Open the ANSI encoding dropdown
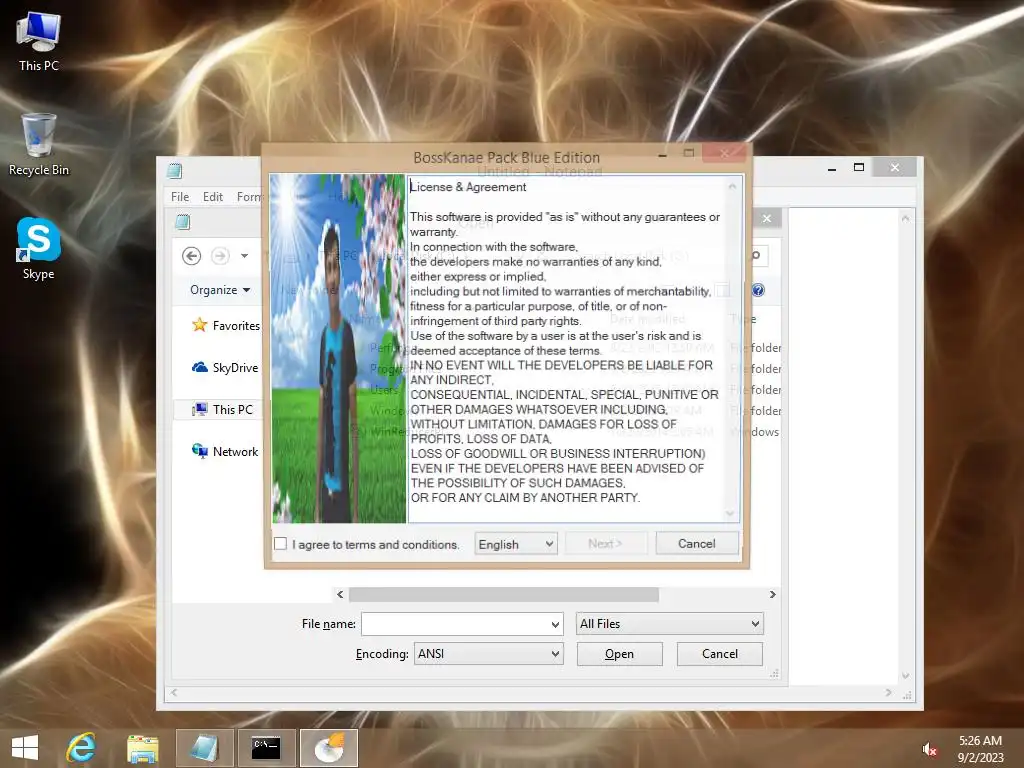1024x768 pixels. [x=488, y=654]
